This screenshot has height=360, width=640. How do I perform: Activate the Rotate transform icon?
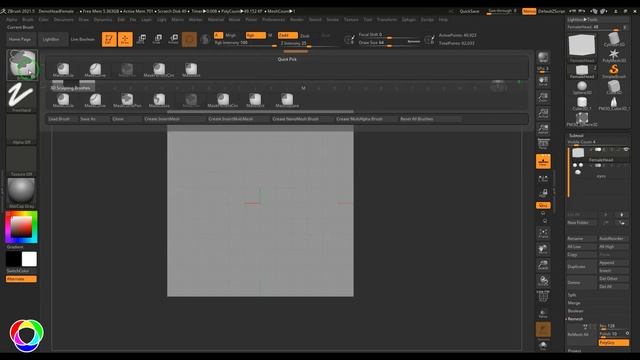click(173, 39)
